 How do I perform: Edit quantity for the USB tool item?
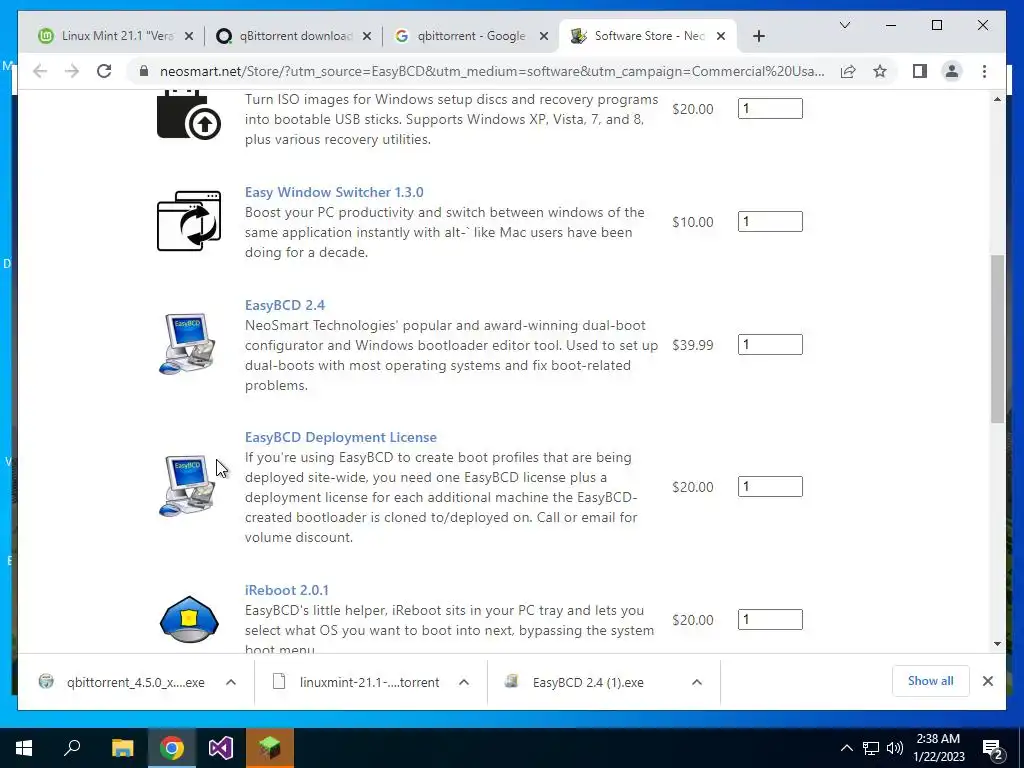[770, 108]
